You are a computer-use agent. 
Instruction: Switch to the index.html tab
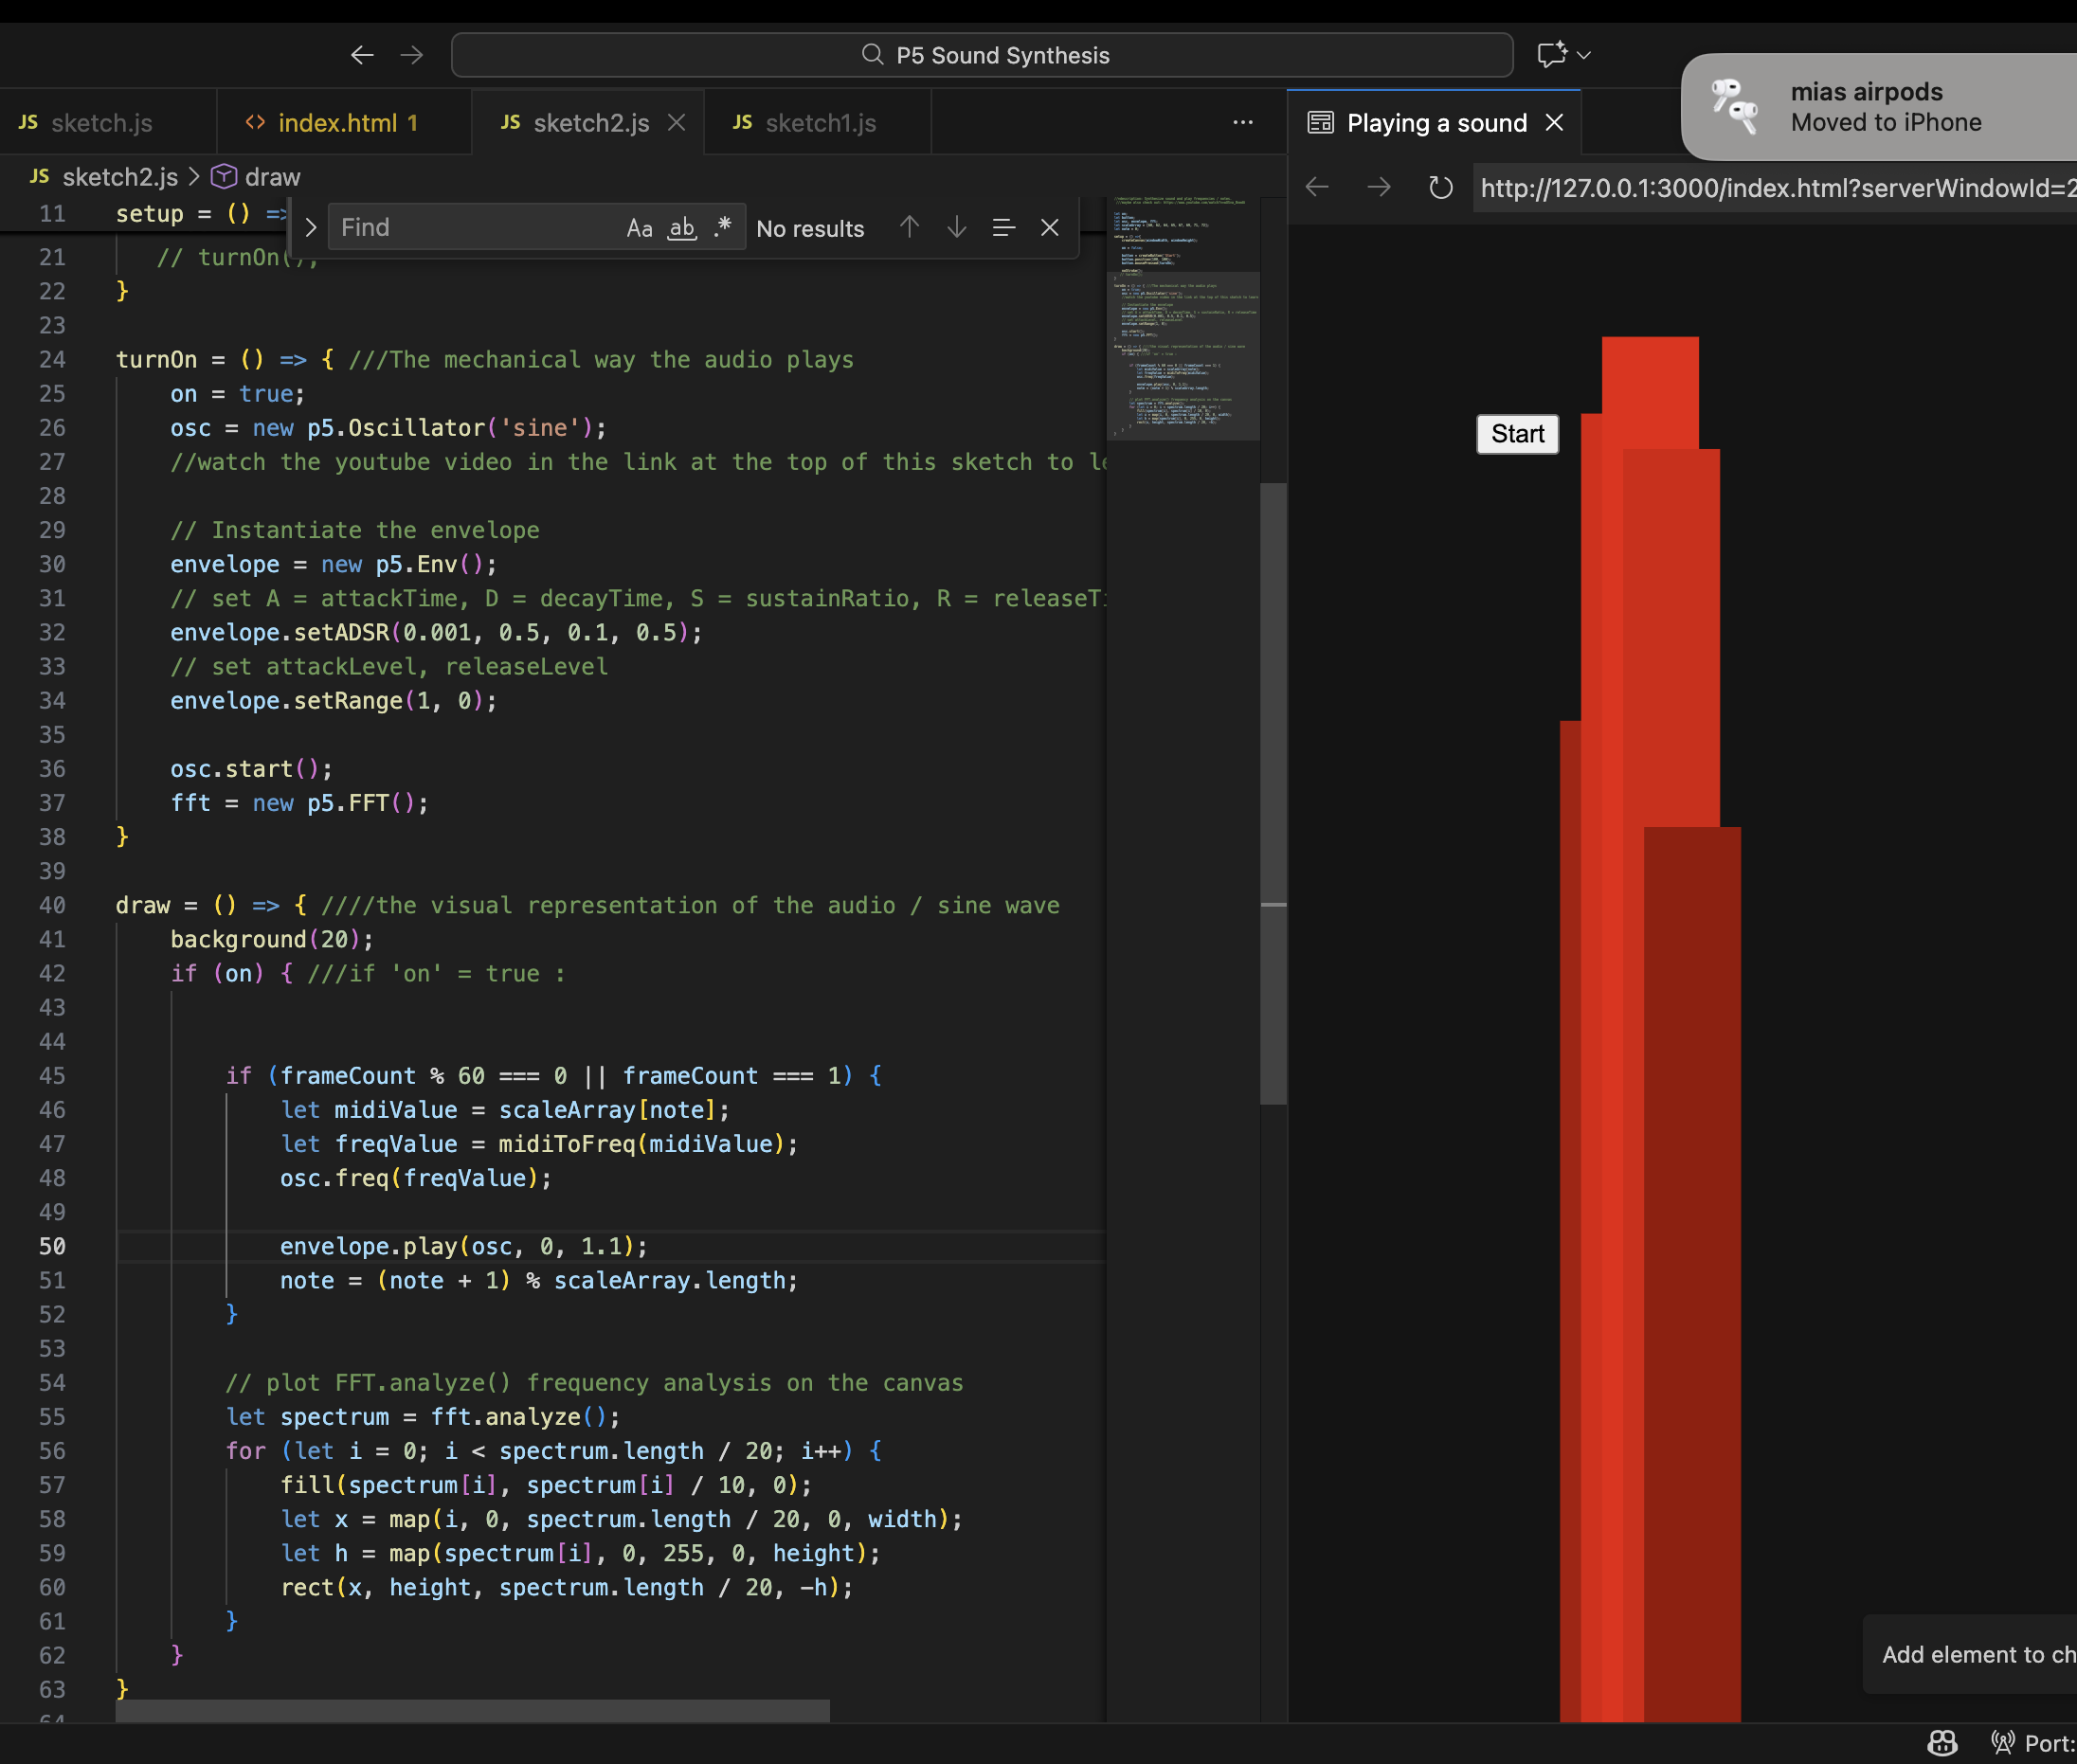(337, 123)
